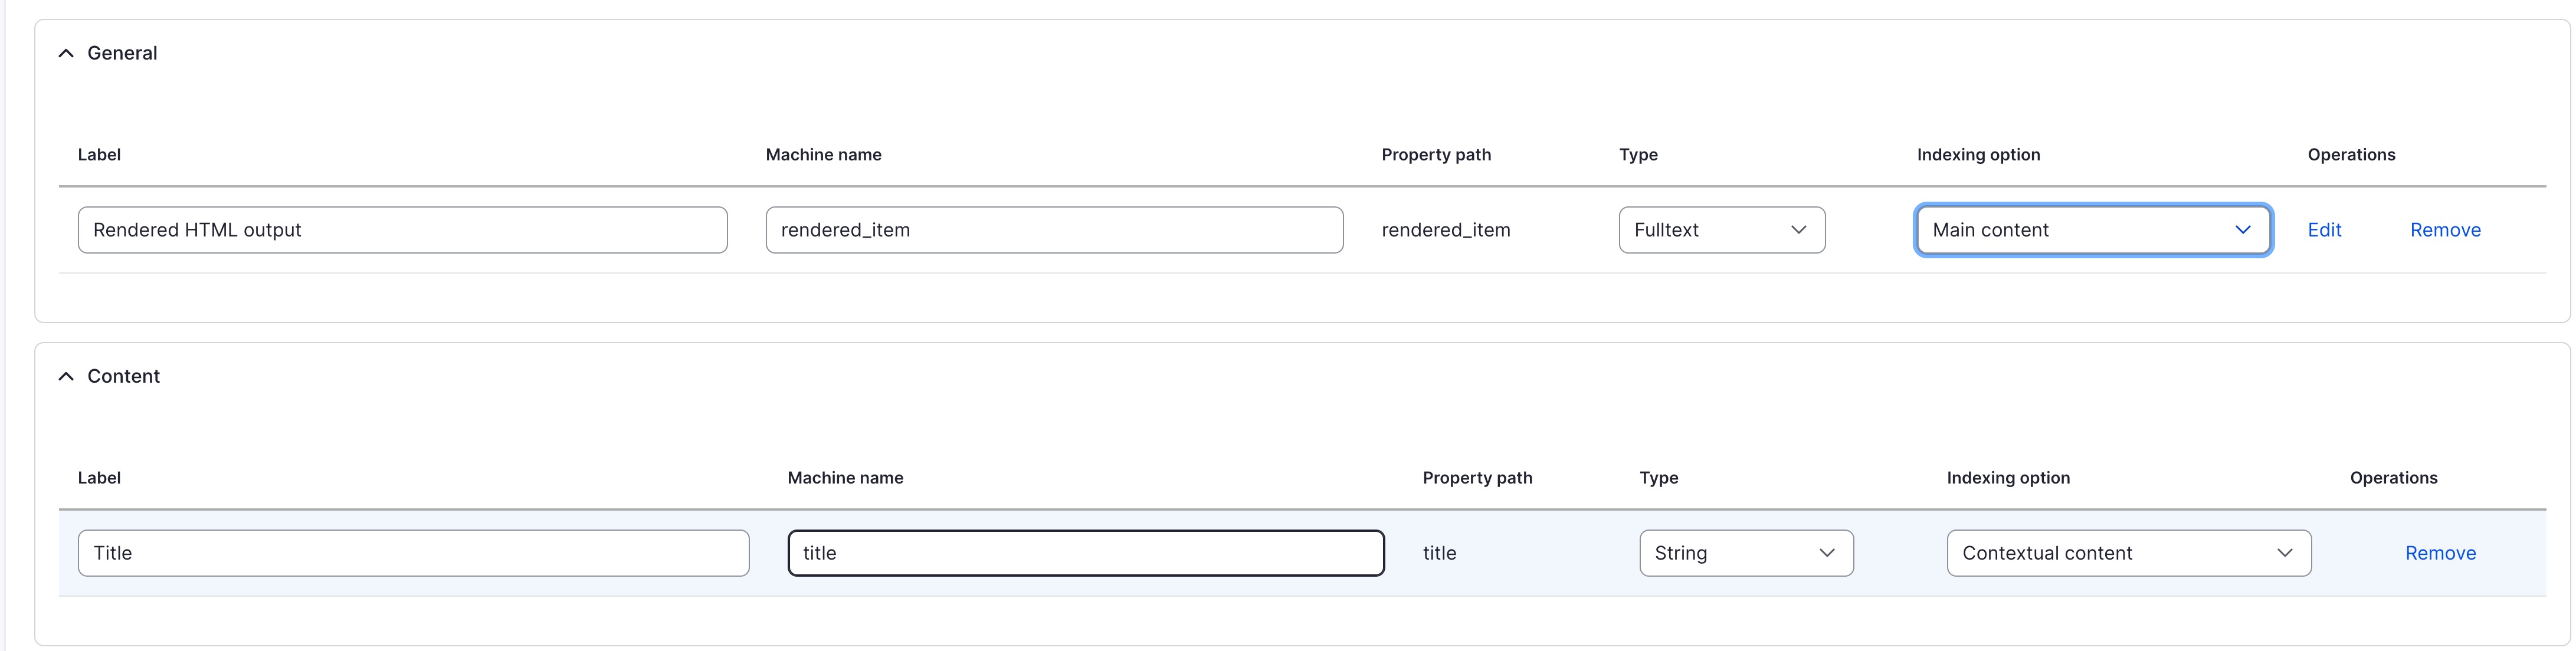
Task: Open the Fulltext type dropdown
Action: (x=1721, y=230)
